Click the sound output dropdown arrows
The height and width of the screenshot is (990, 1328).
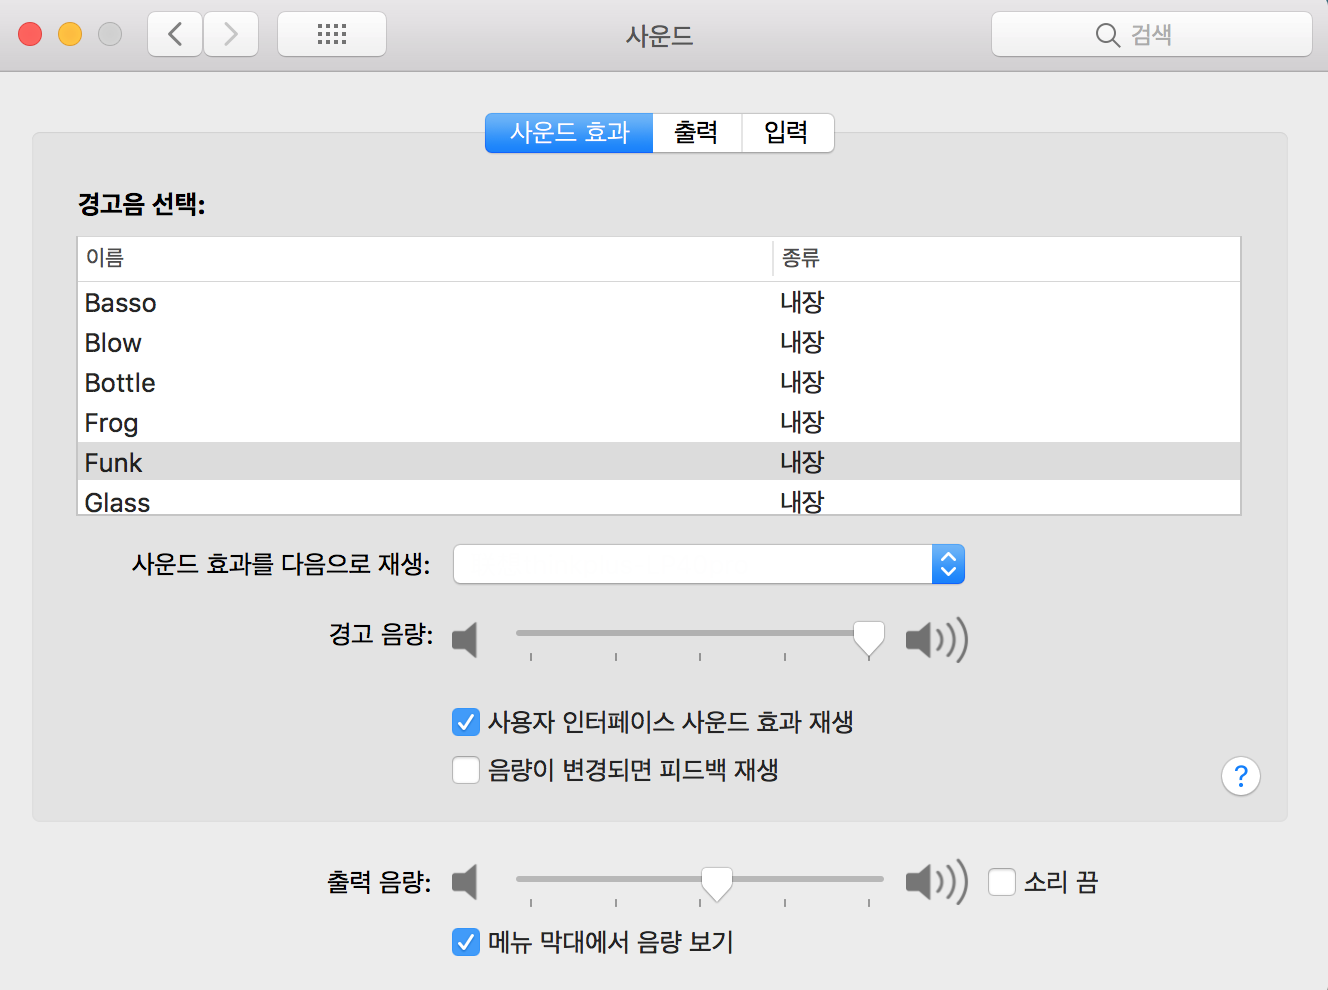(947, 564)
